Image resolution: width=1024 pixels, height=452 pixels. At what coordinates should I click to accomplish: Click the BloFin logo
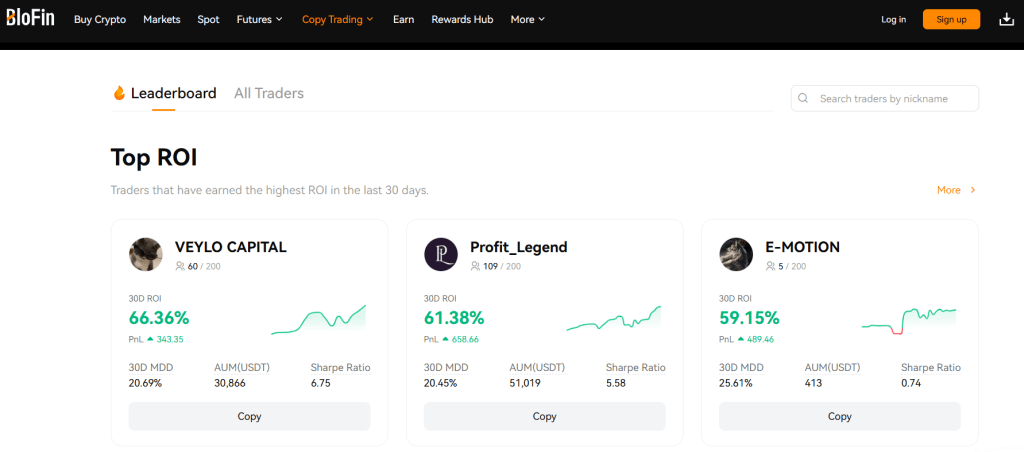click(x=30, y=19)
